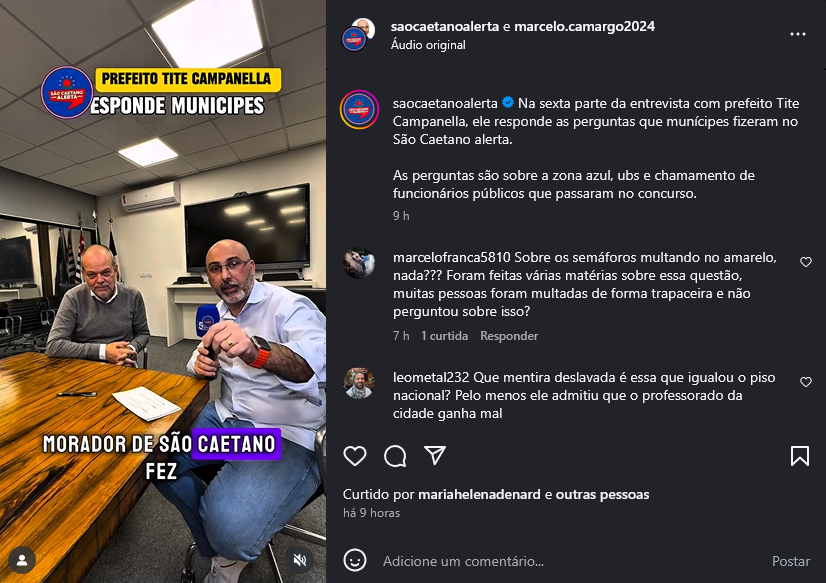Screen dimensions: 826x583
Task: Like leometal232's comment heart
Action: (x=805, y=382)
